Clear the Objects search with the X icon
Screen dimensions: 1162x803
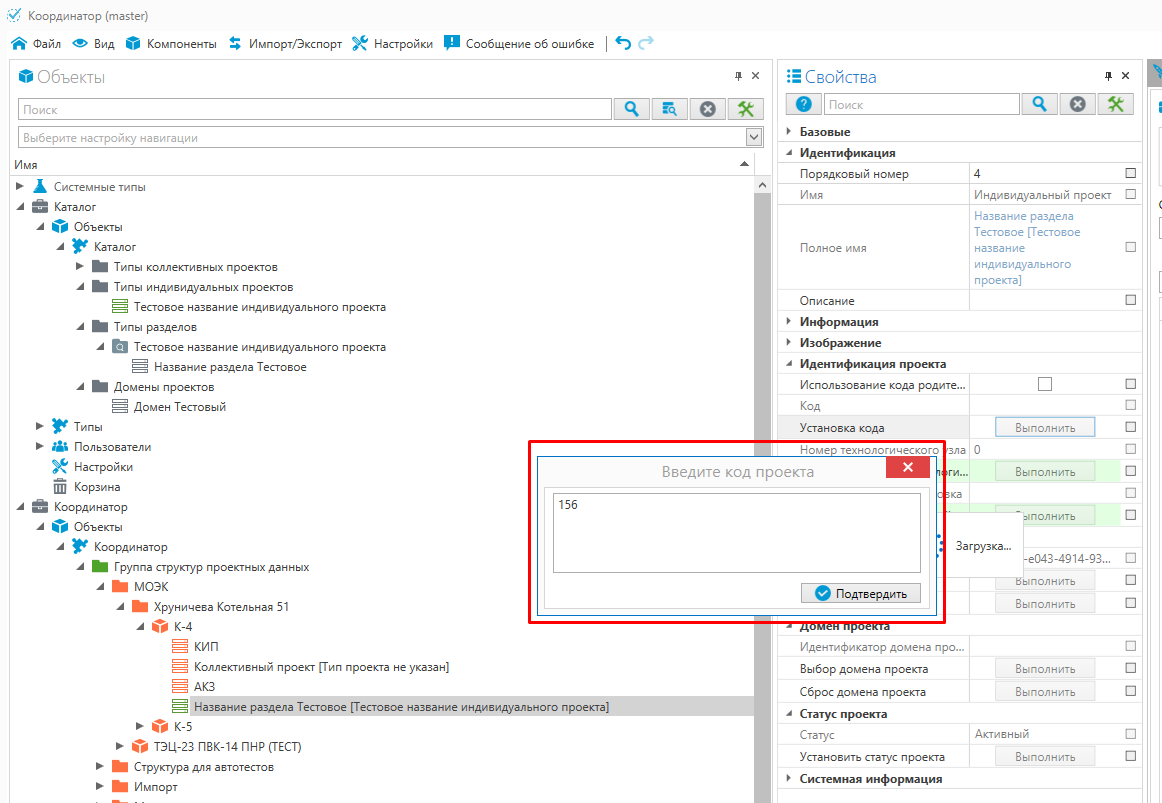(x=707, y=109)
